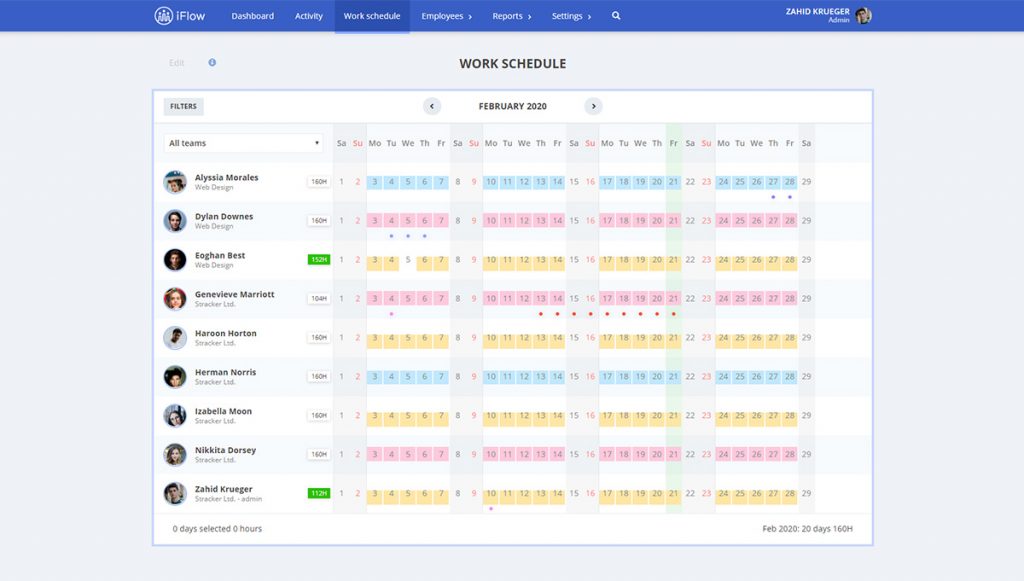Click the Filters button
This screenshot has width=1024, height=581.
pos(183,106)
